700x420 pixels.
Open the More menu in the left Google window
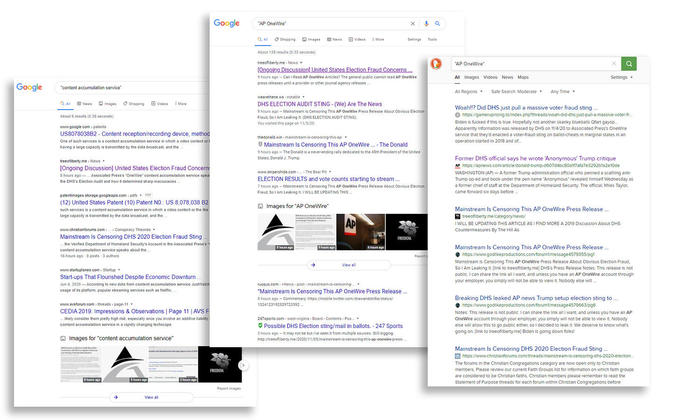click(181, 104)
